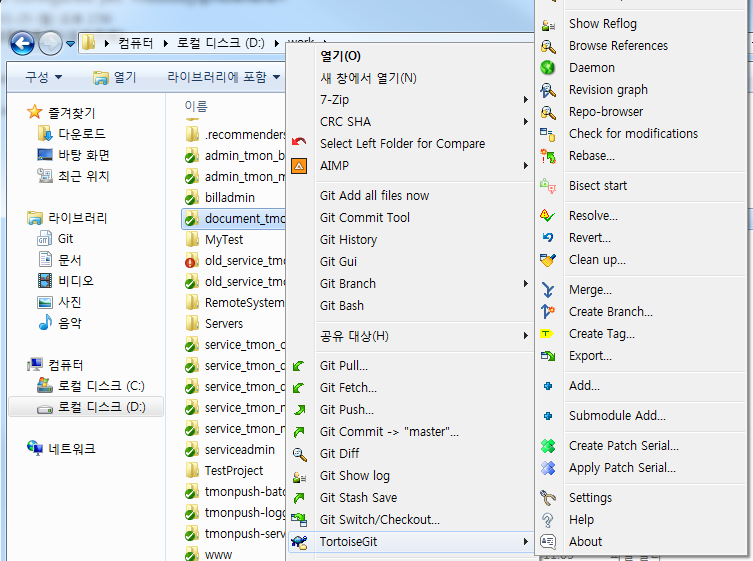Click the TortoiseGit turtle icon

pos(299,542)
